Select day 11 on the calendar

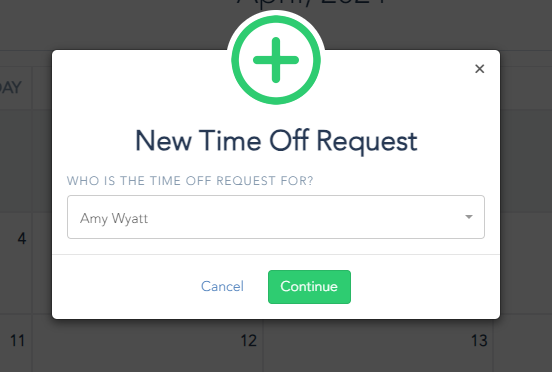17,341
